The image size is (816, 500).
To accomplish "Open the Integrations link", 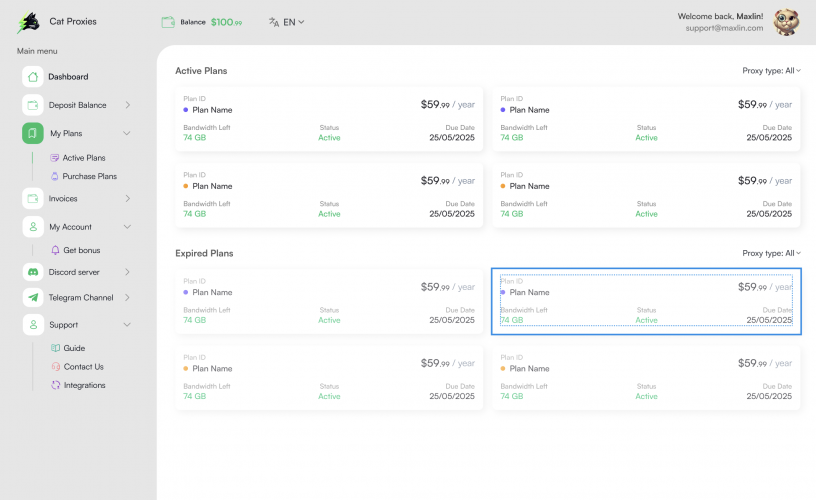I will pos(84,386).
